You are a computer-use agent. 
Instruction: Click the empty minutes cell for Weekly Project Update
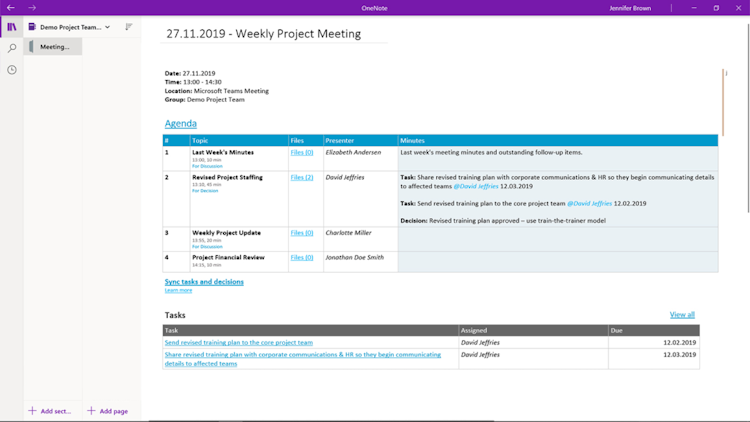[558, 239]
